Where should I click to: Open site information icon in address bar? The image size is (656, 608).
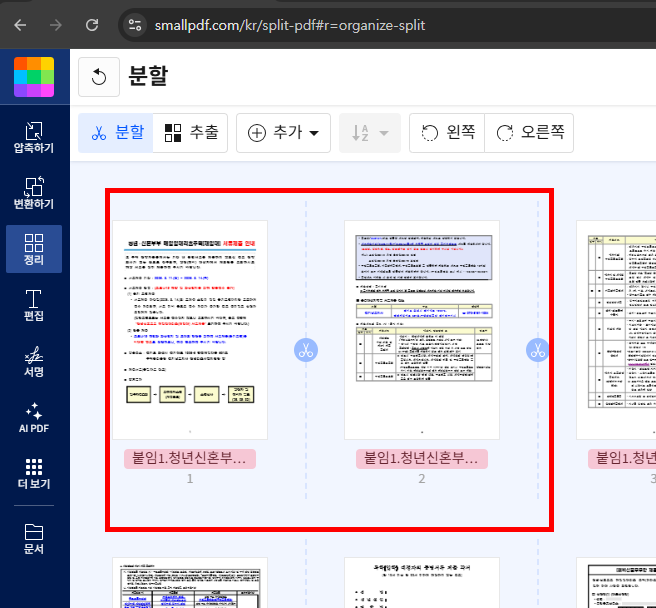135,25
